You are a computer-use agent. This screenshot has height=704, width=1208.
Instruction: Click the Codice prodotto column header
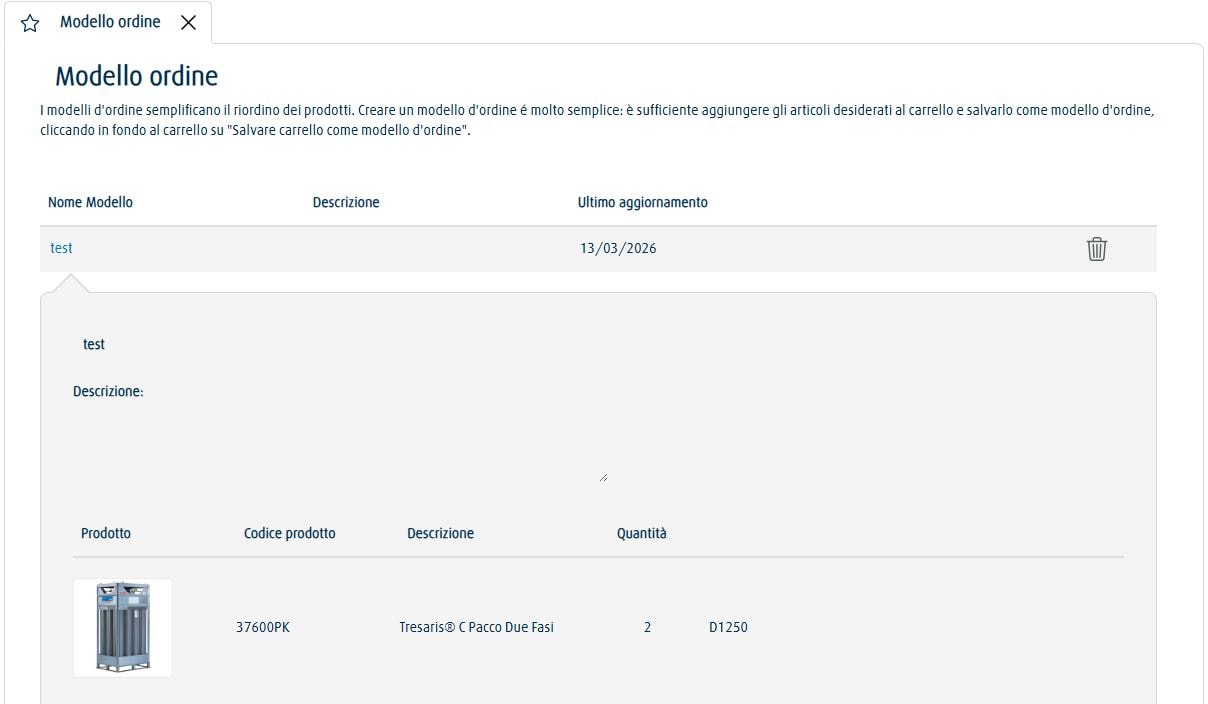290,533
